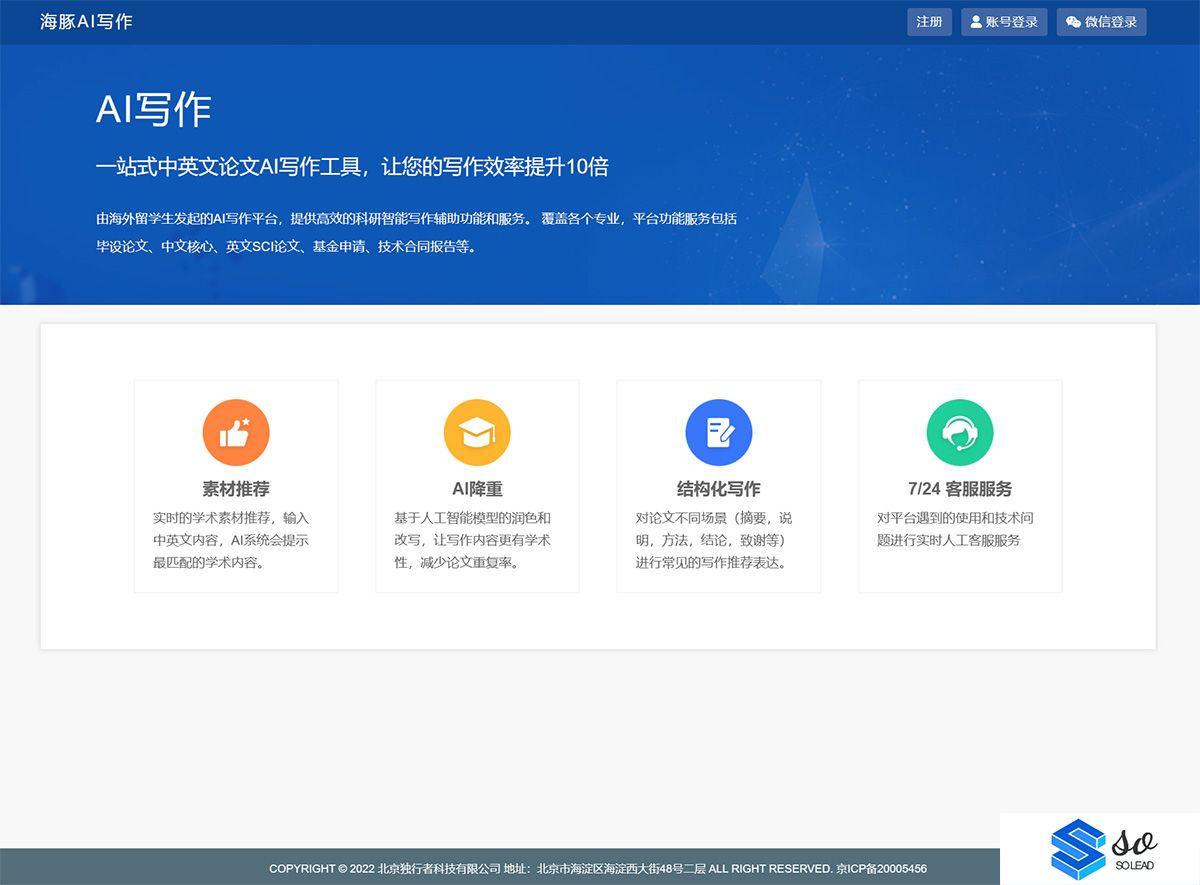Viewport: 1200px width, 885px height.
Task: Click the green headset 客服服务 icon
Action: [x=960, y=433]
